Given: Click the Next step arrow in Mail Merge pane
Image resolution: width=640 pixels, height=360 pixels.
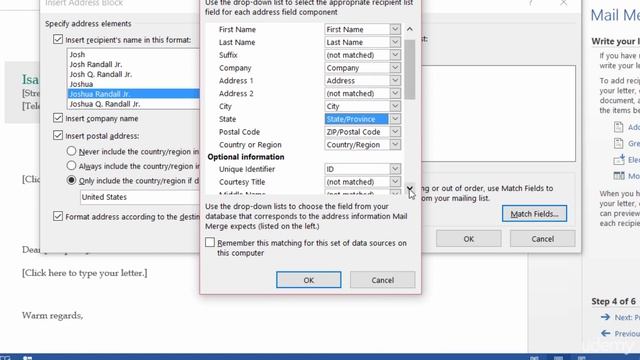Looking at the screenshot, I should click(x=605, y=317).
